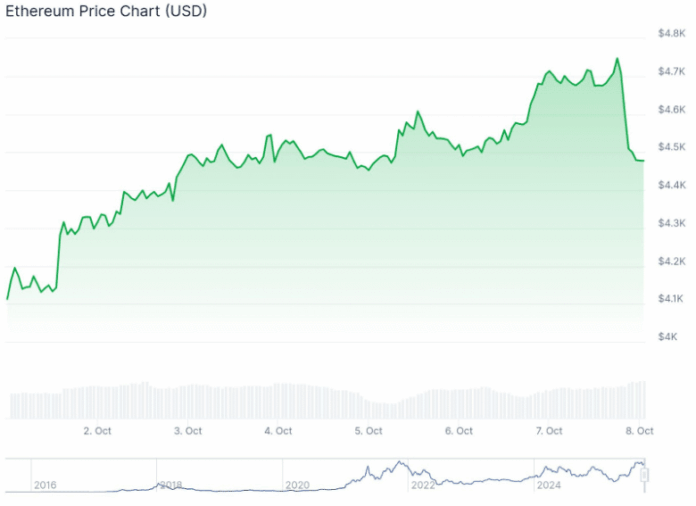Click the $4.8K price axis label
The height and width of the screenshot is (506, 696).
(x=671, y=34)
